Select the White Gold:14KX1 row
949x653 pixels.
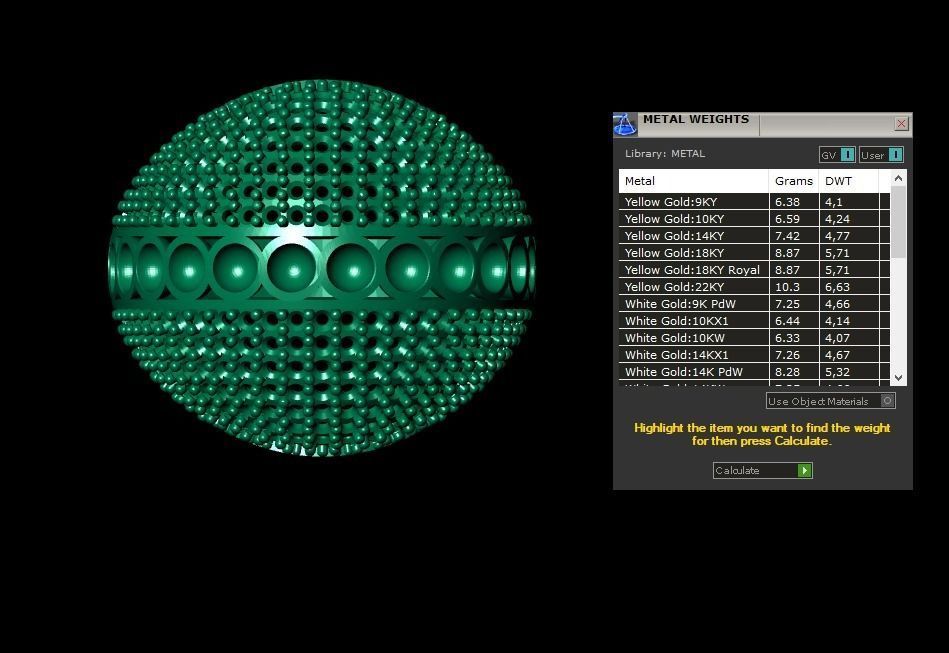point(754,354)
